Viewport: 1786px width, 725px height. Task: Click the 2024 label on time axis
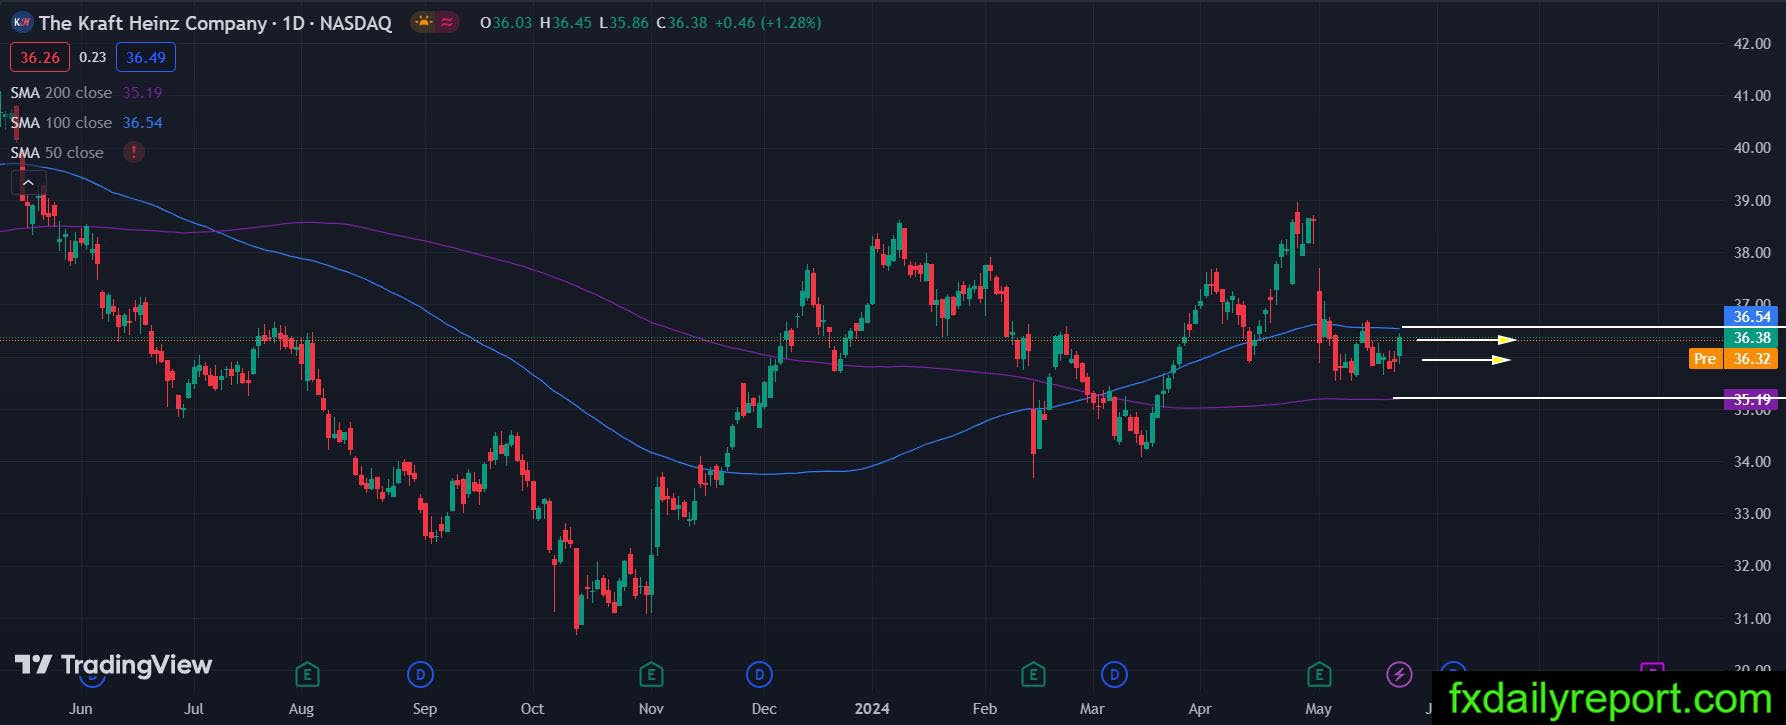pyautogui.click(x=872, y=709)
